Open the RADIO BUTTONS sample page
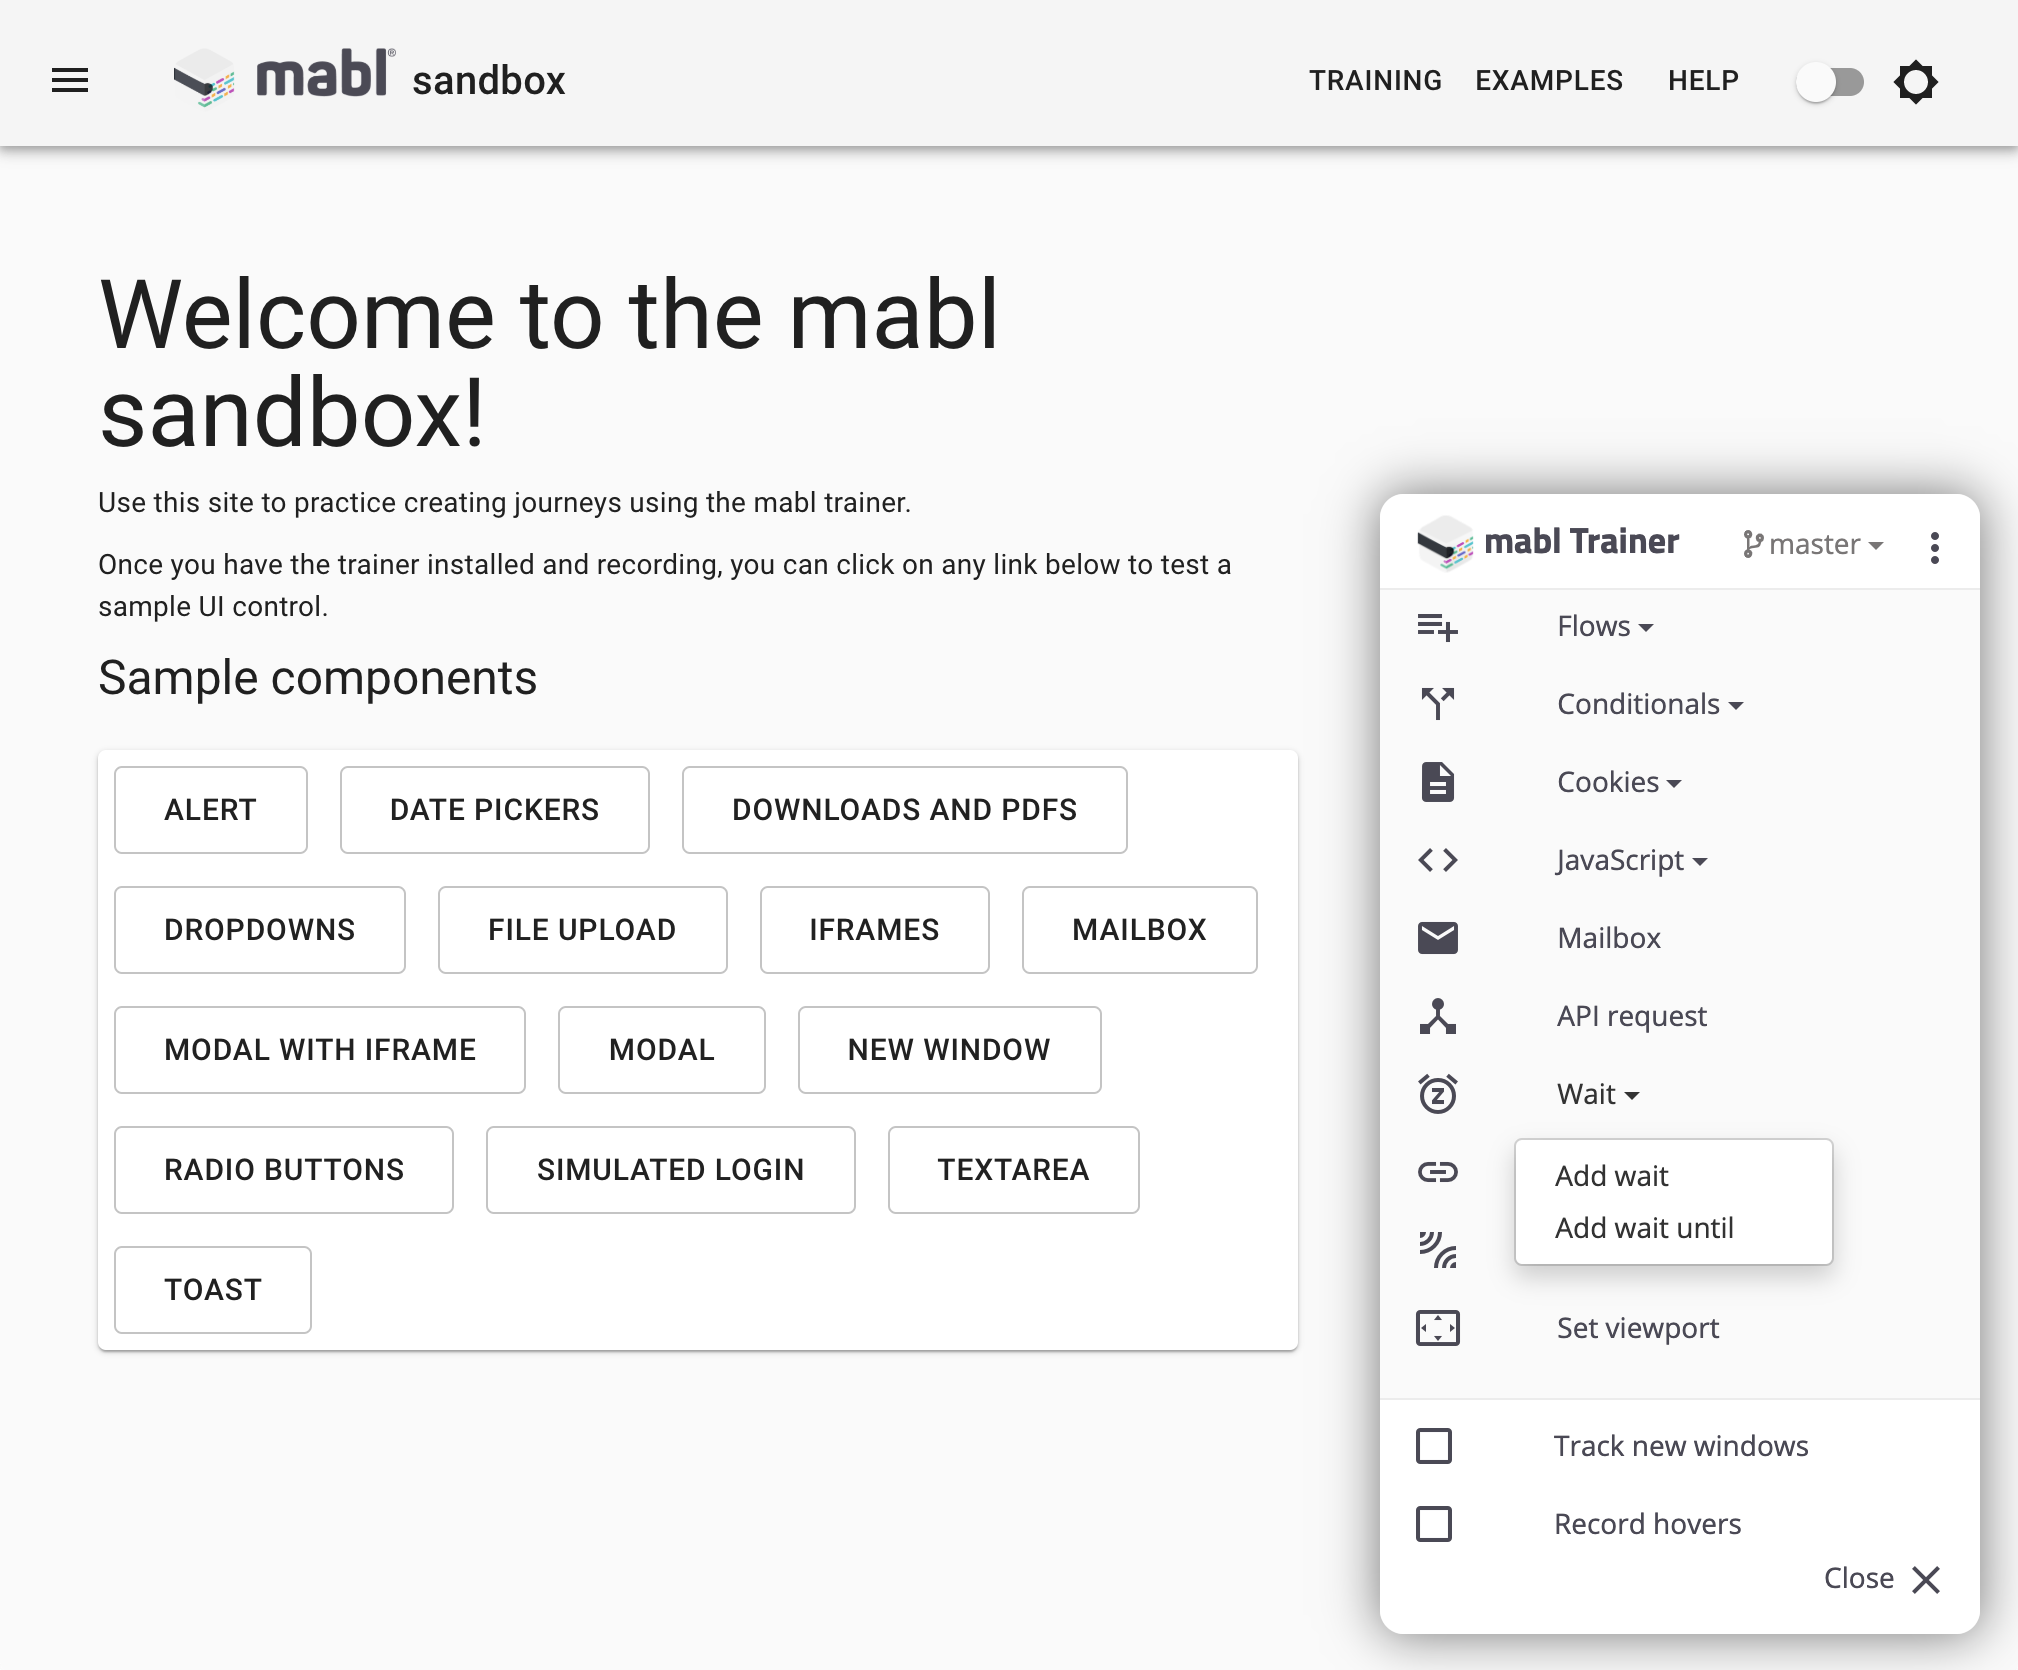 [284, 1170]
